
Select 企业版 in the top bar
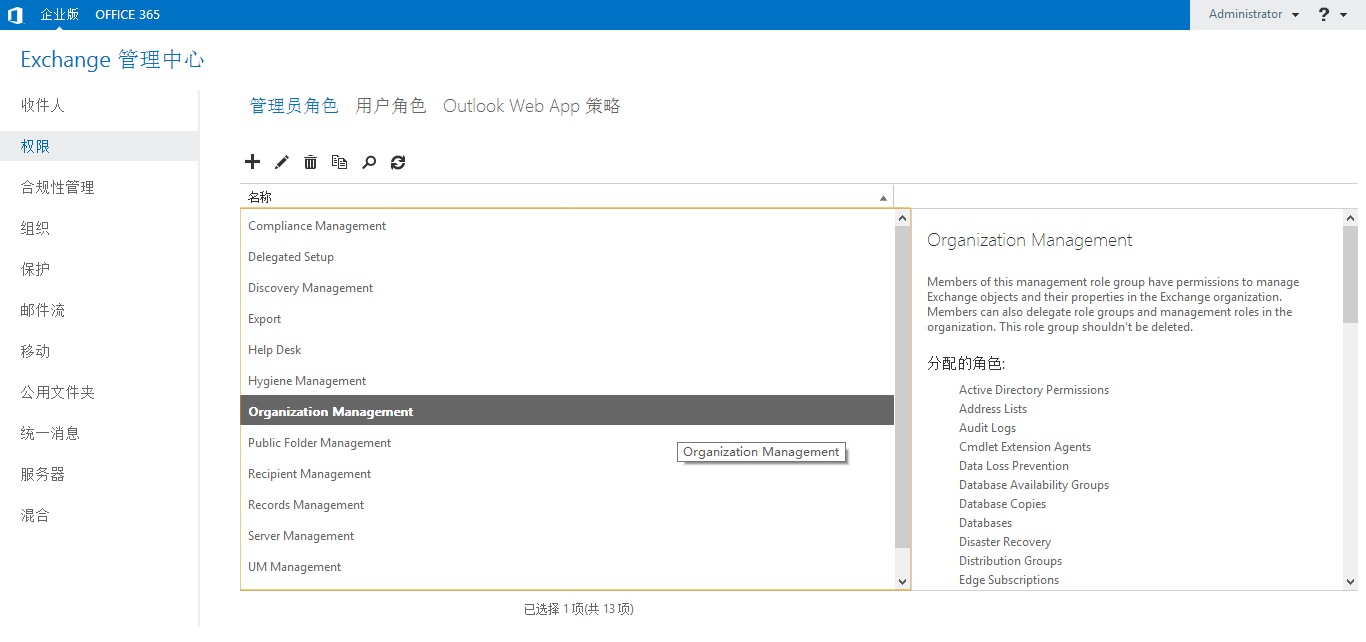click(x=60, y=15)
